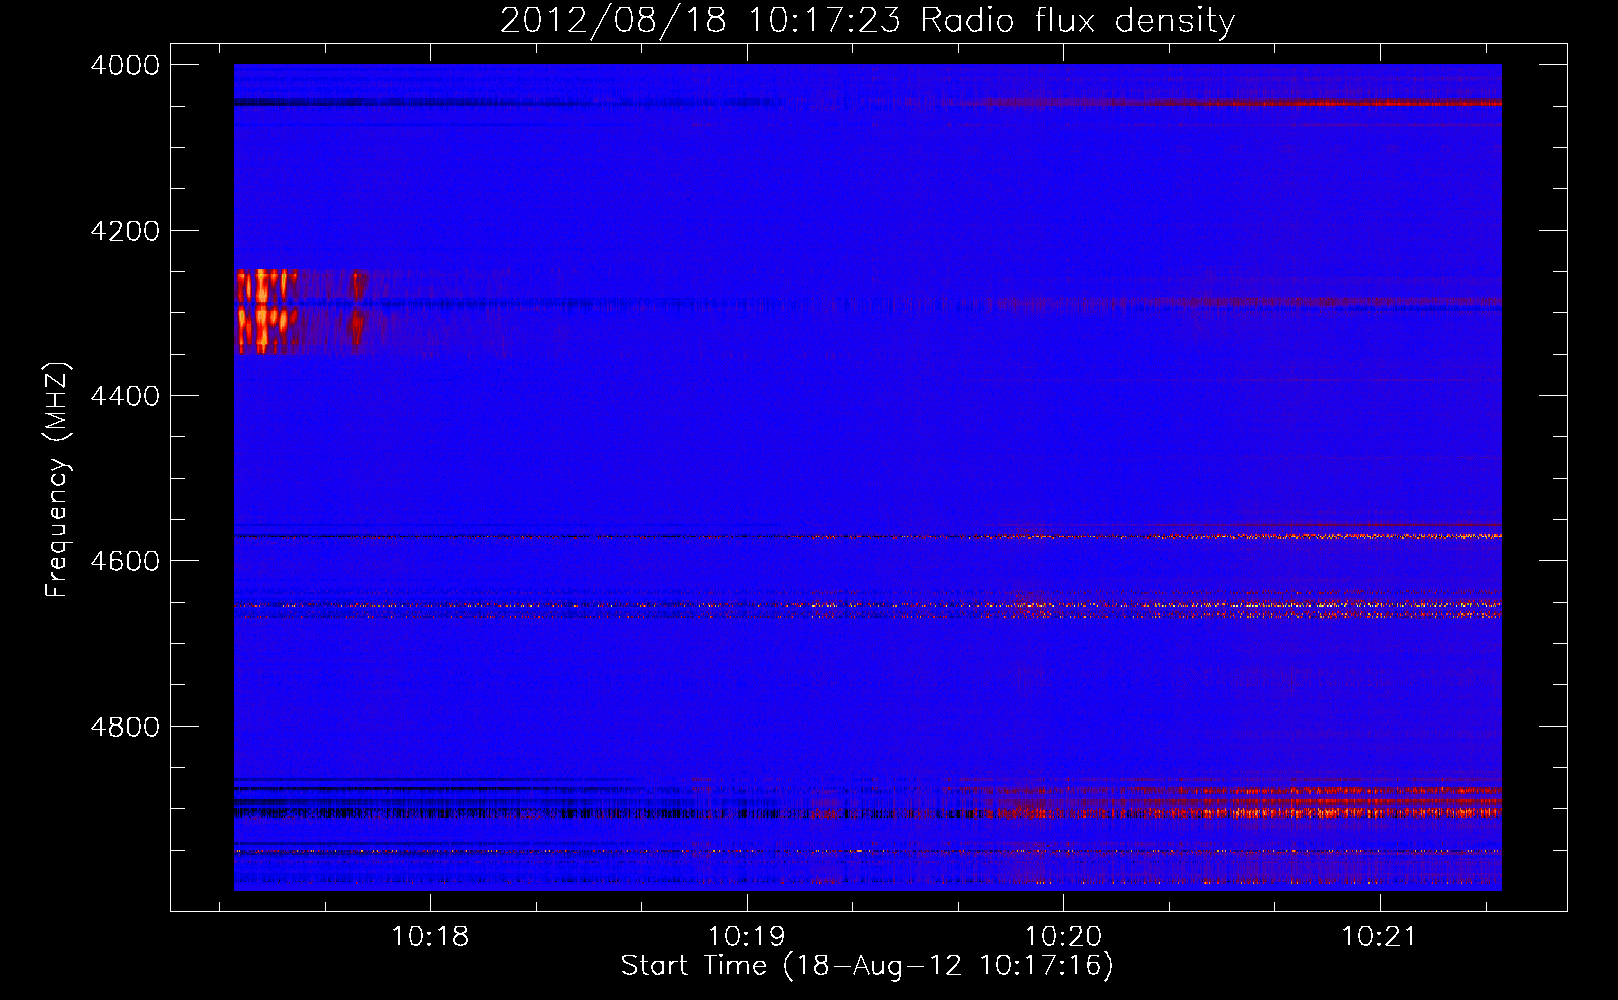Click the 4800 frequency axis label
Image resolution: width=1618 pixels, height=1000 pixels.
125,727
